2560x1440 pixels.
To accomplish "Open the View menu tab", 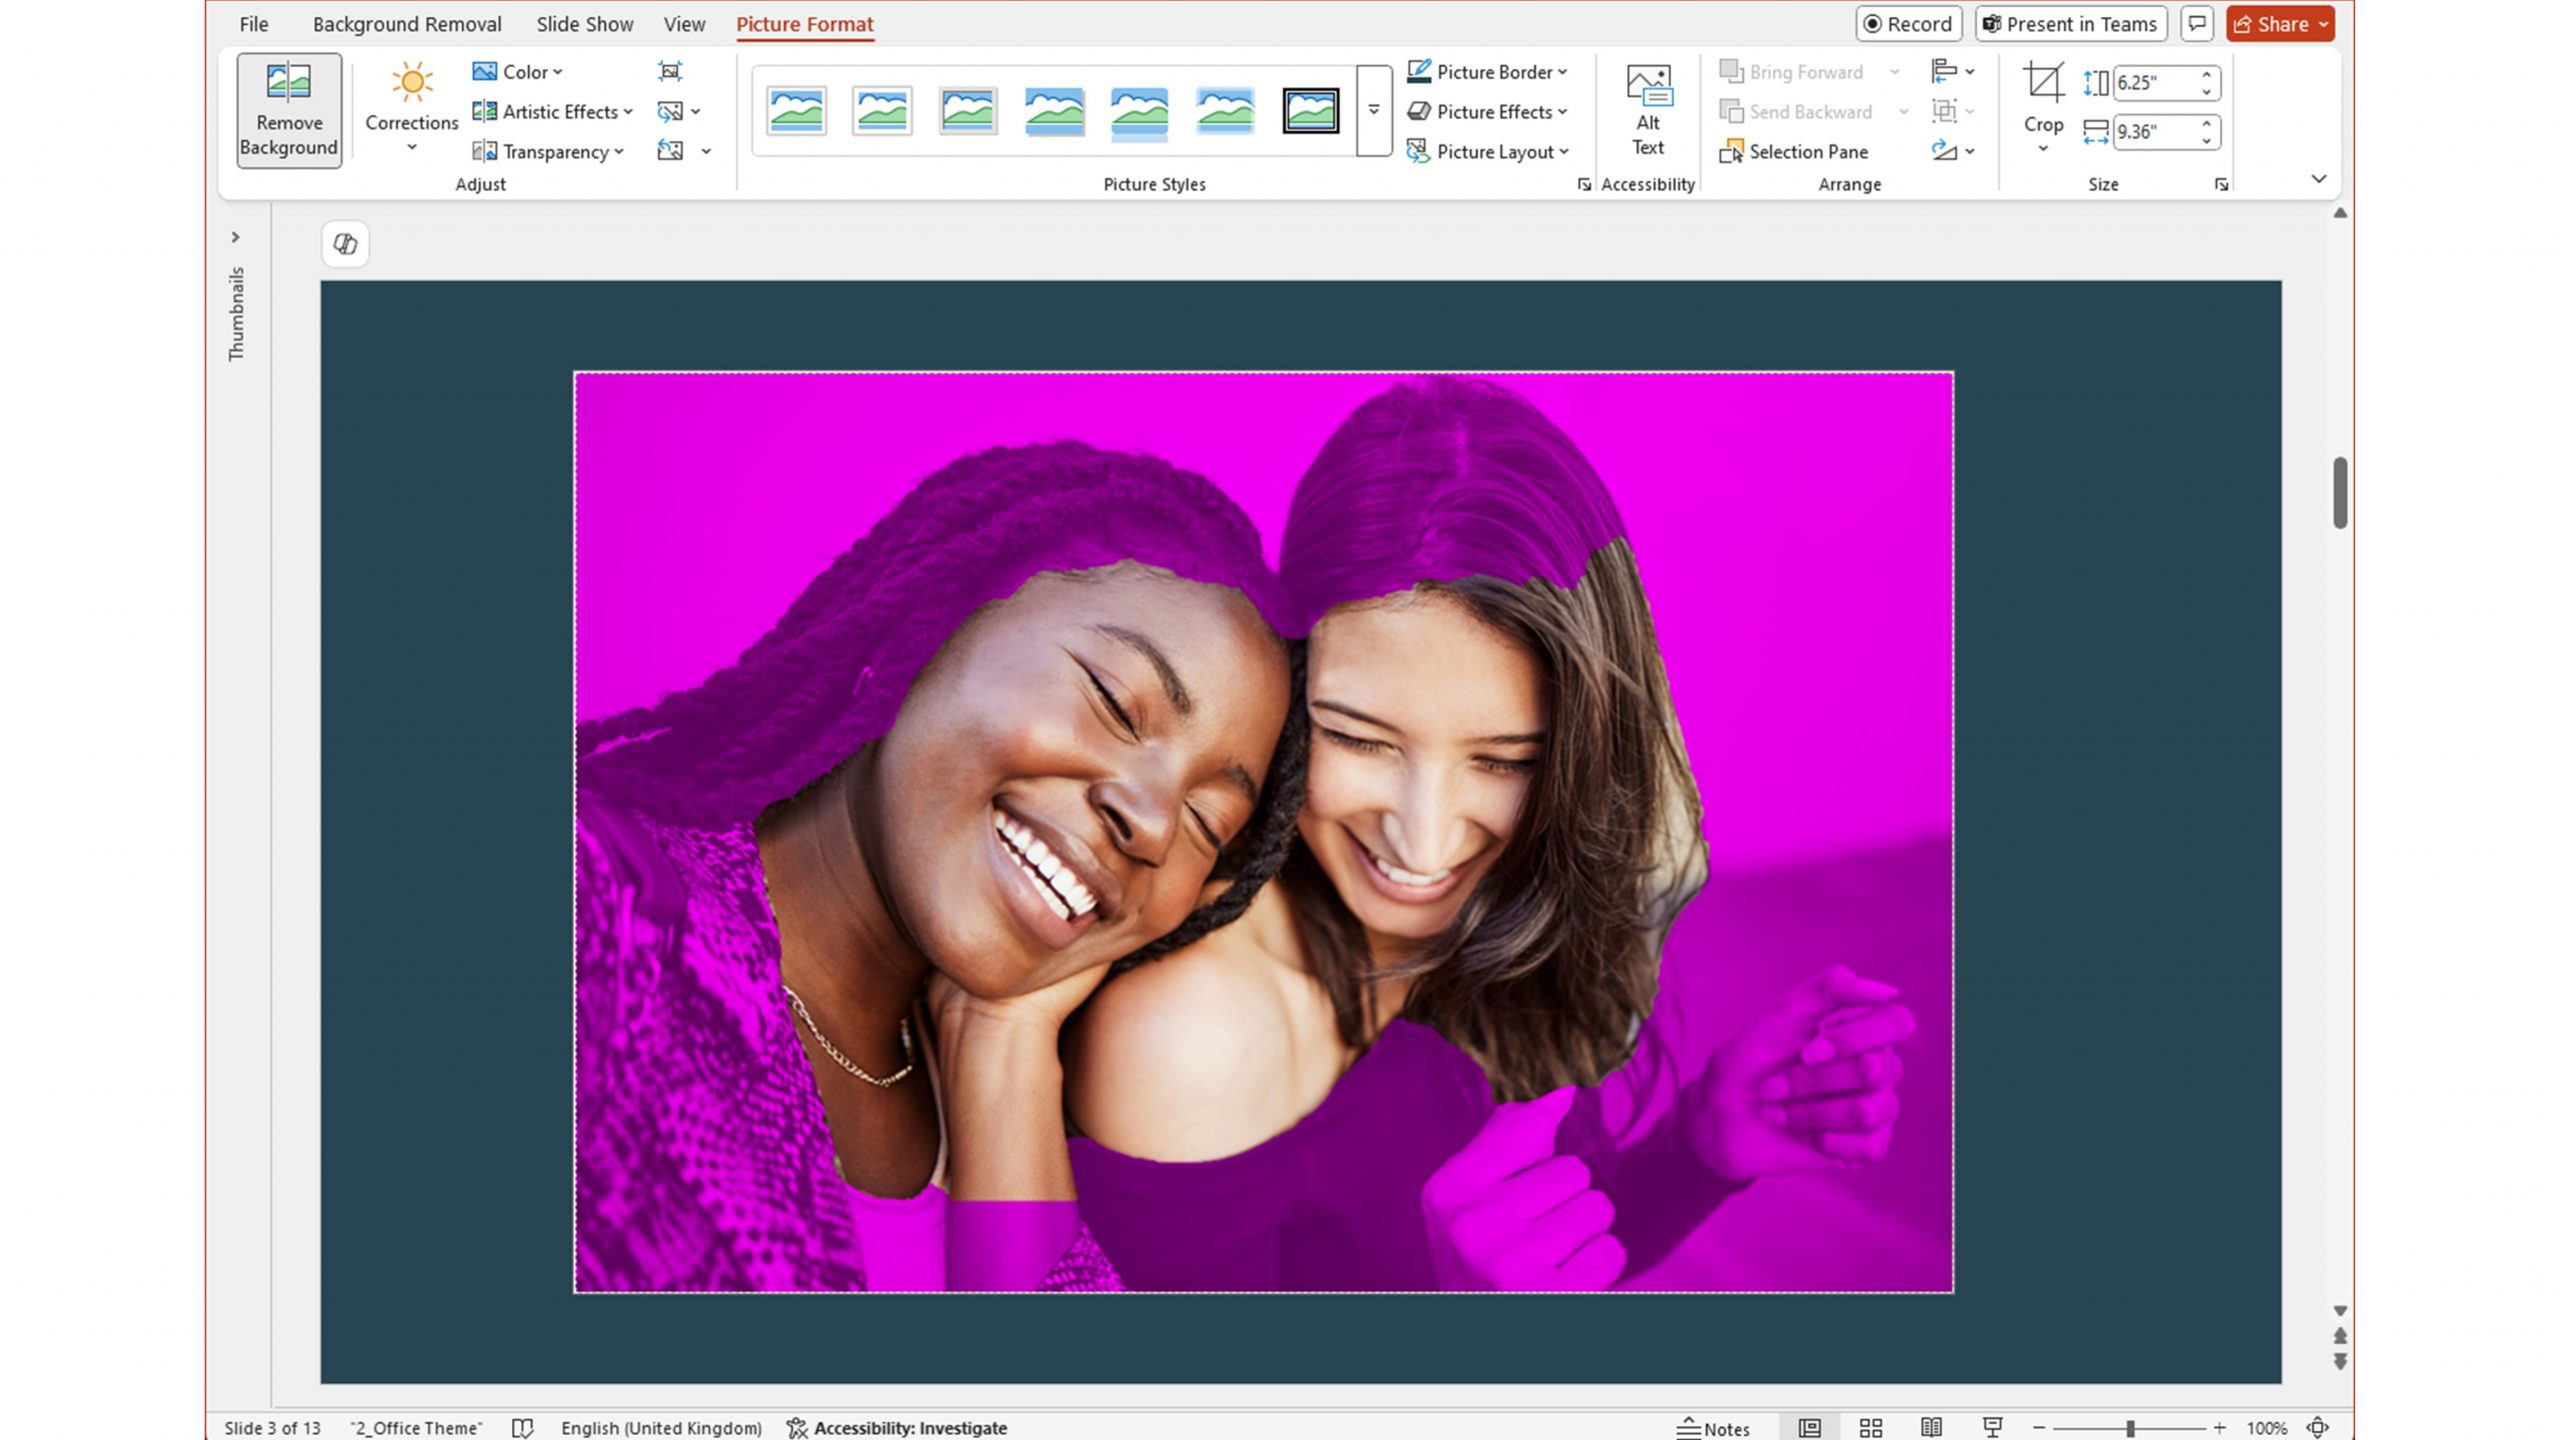I will pyautogui.click(x=683, y=23).
